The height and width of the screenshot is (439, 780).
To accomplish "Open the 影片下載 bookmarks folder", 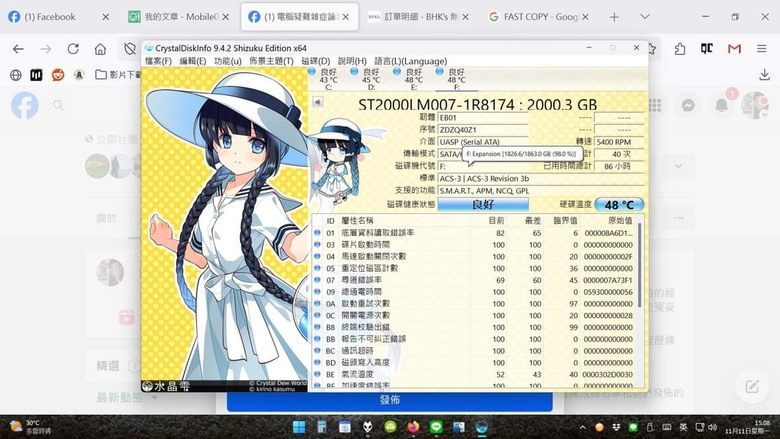I will click(118, 75).
